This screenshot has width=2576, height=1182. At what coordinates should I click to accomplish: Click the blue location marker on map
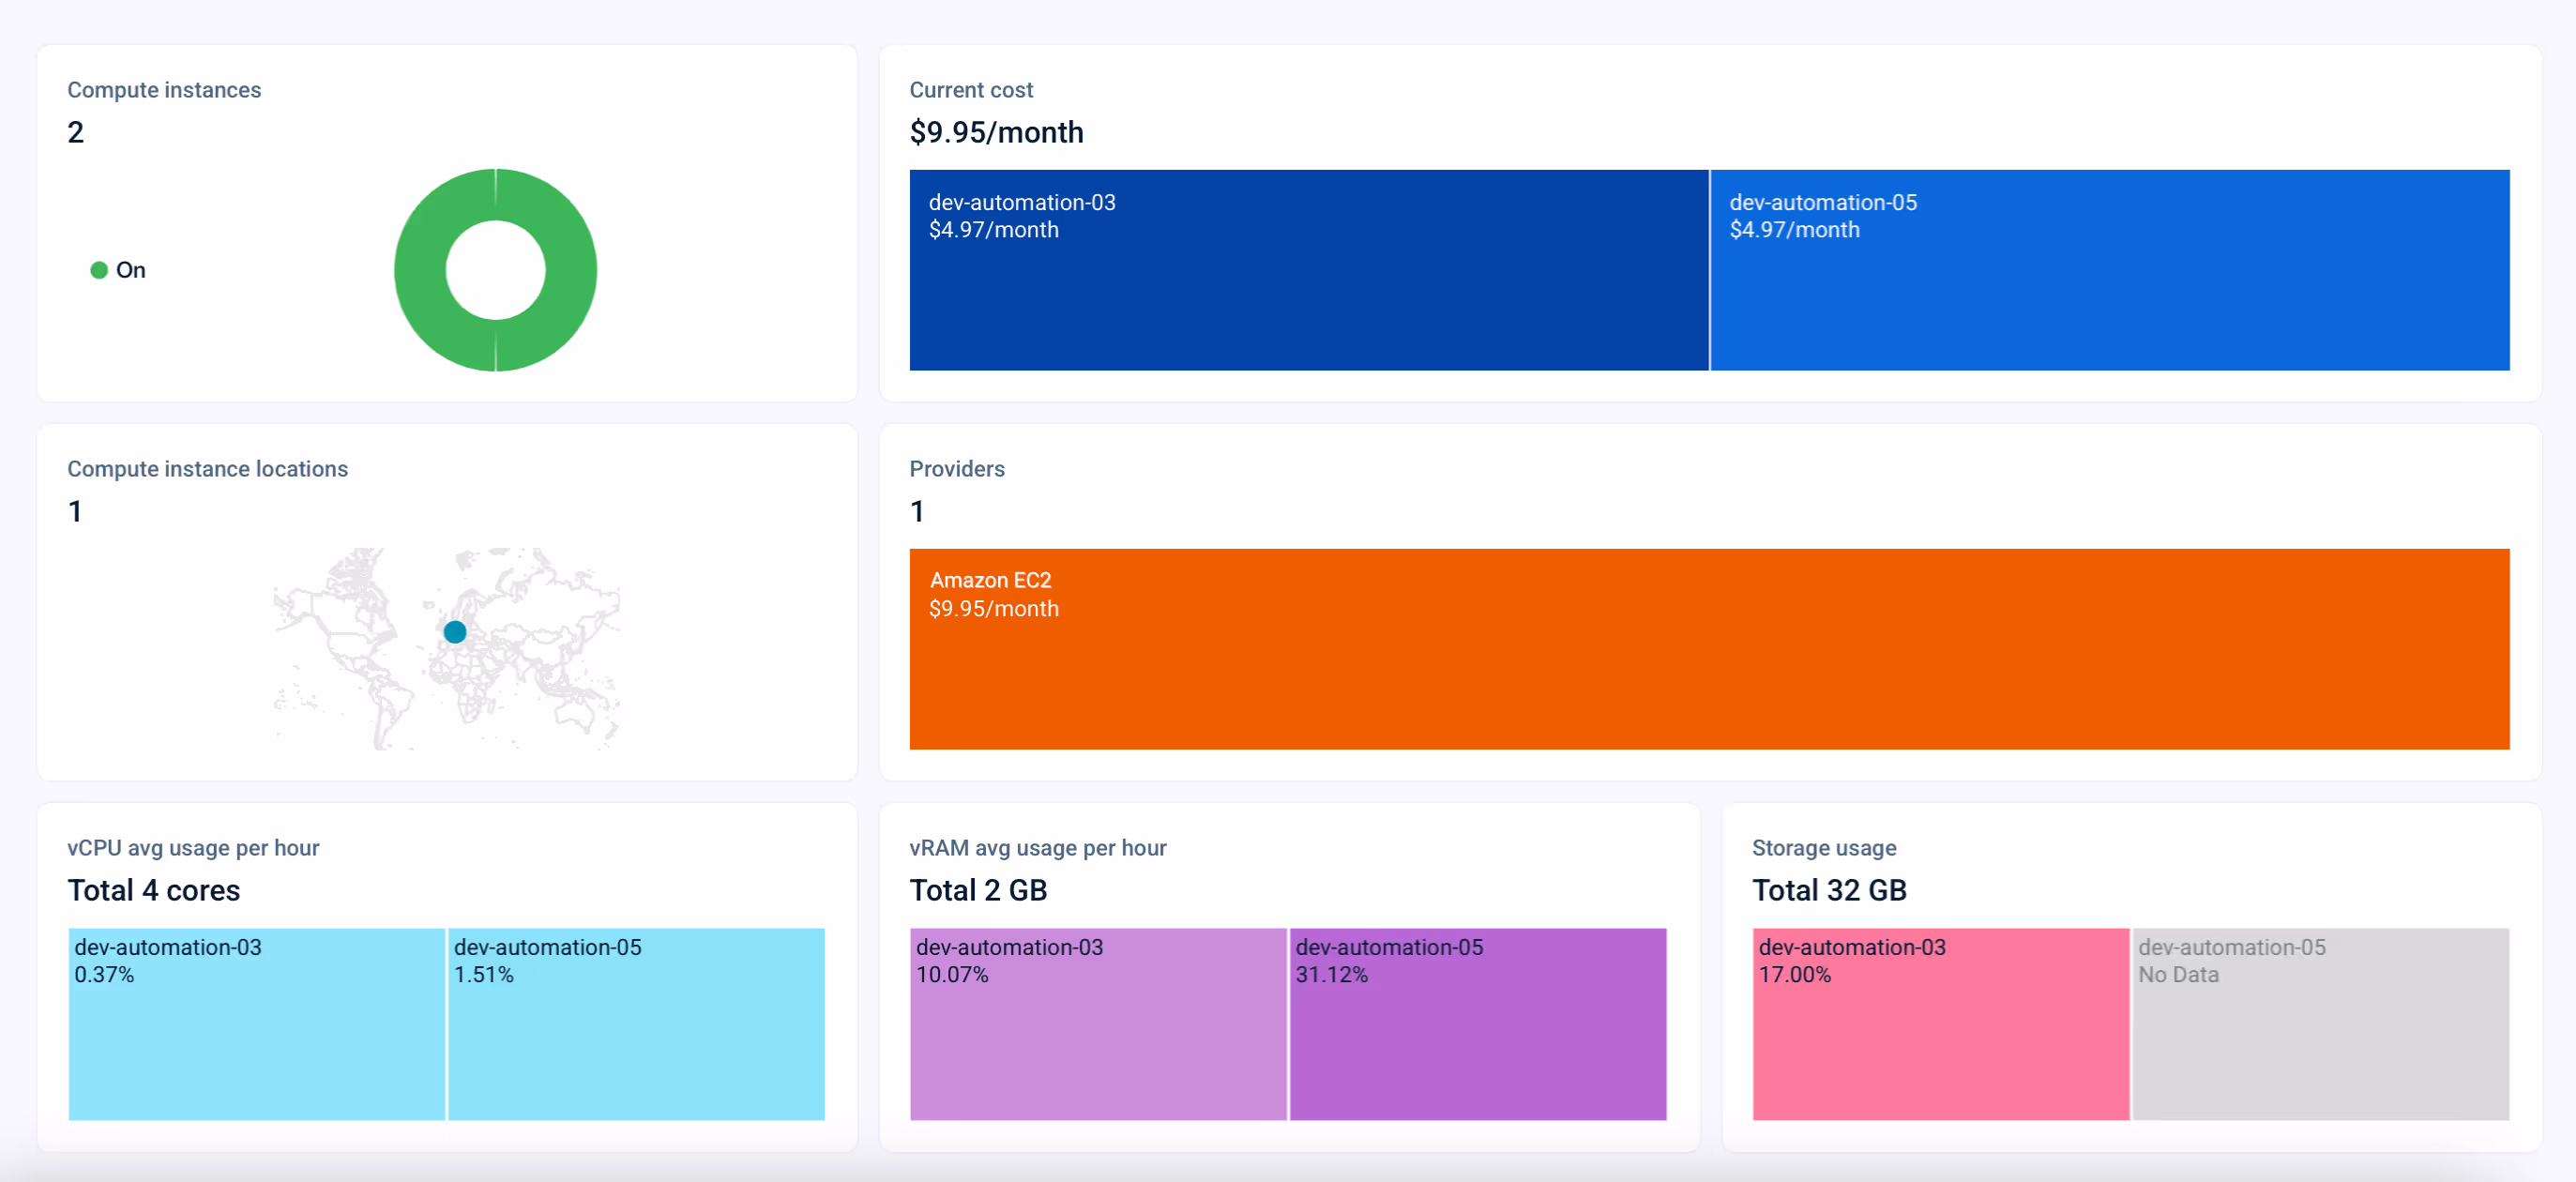[x=455, y=632]
